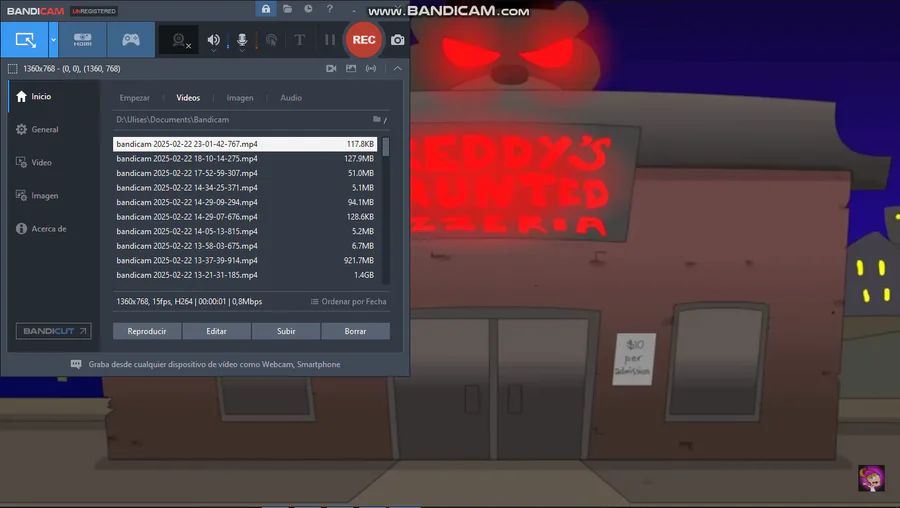Switch to the Audio tab

(x=291, y=98)
